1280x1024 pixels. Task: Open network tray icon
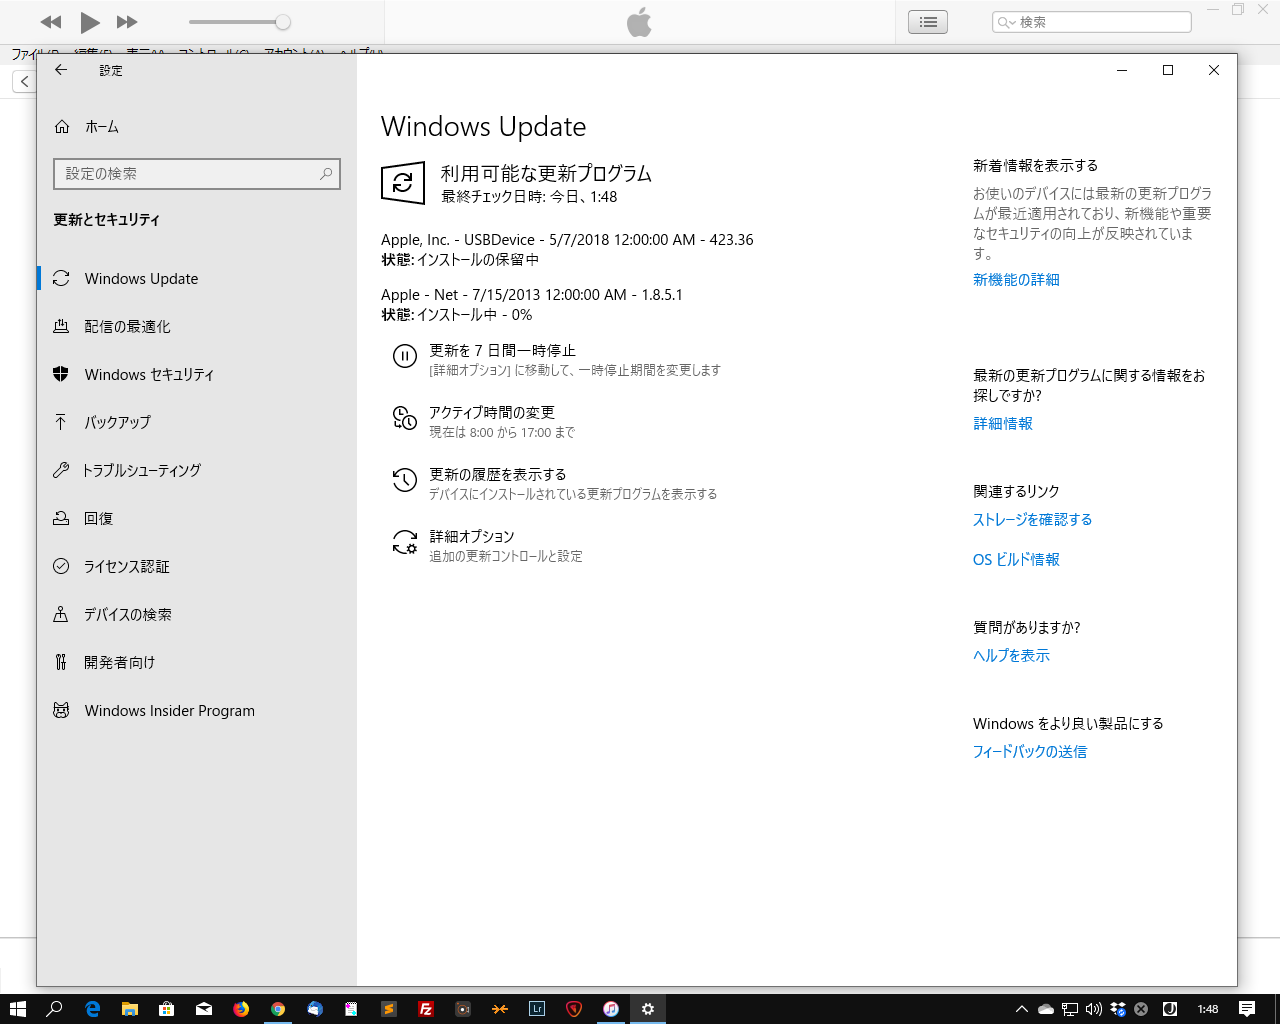[x=1069, y=1009]
